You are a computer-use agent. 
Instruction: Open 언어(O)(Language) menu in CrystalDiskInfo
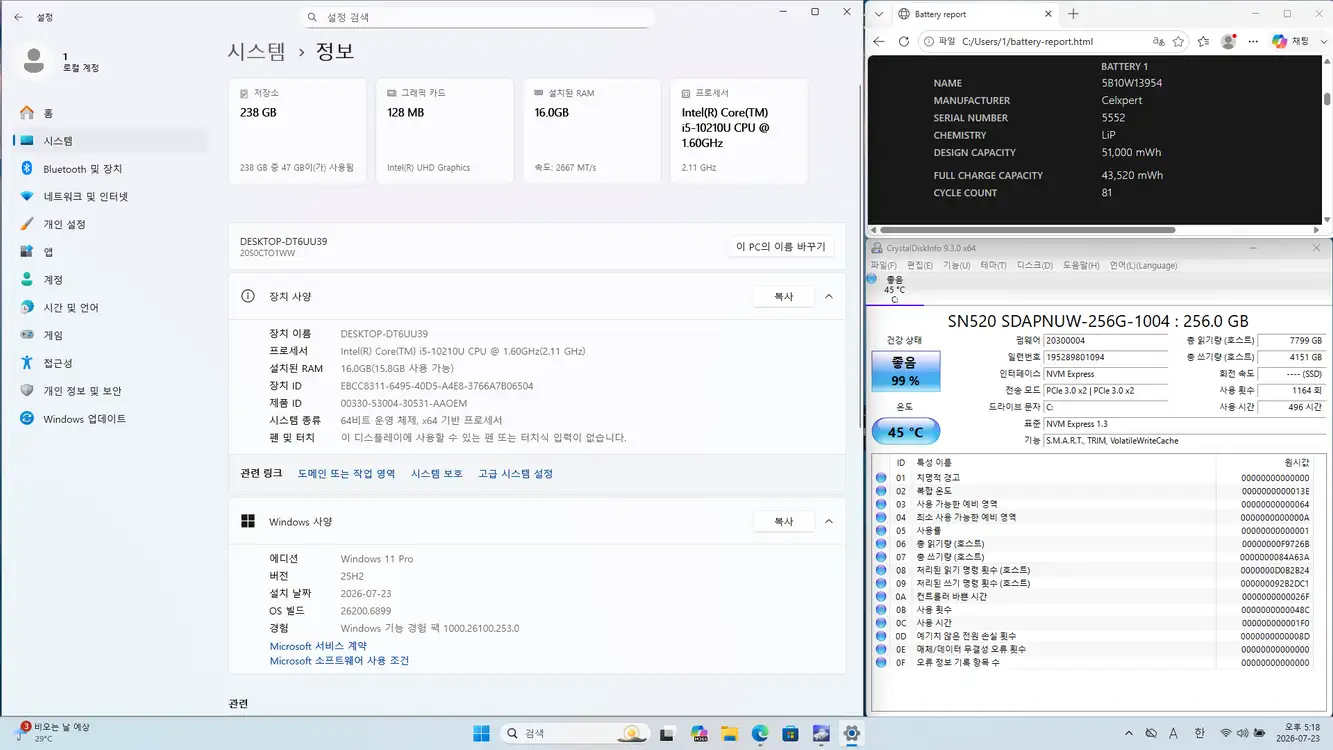pos(1143,265)
